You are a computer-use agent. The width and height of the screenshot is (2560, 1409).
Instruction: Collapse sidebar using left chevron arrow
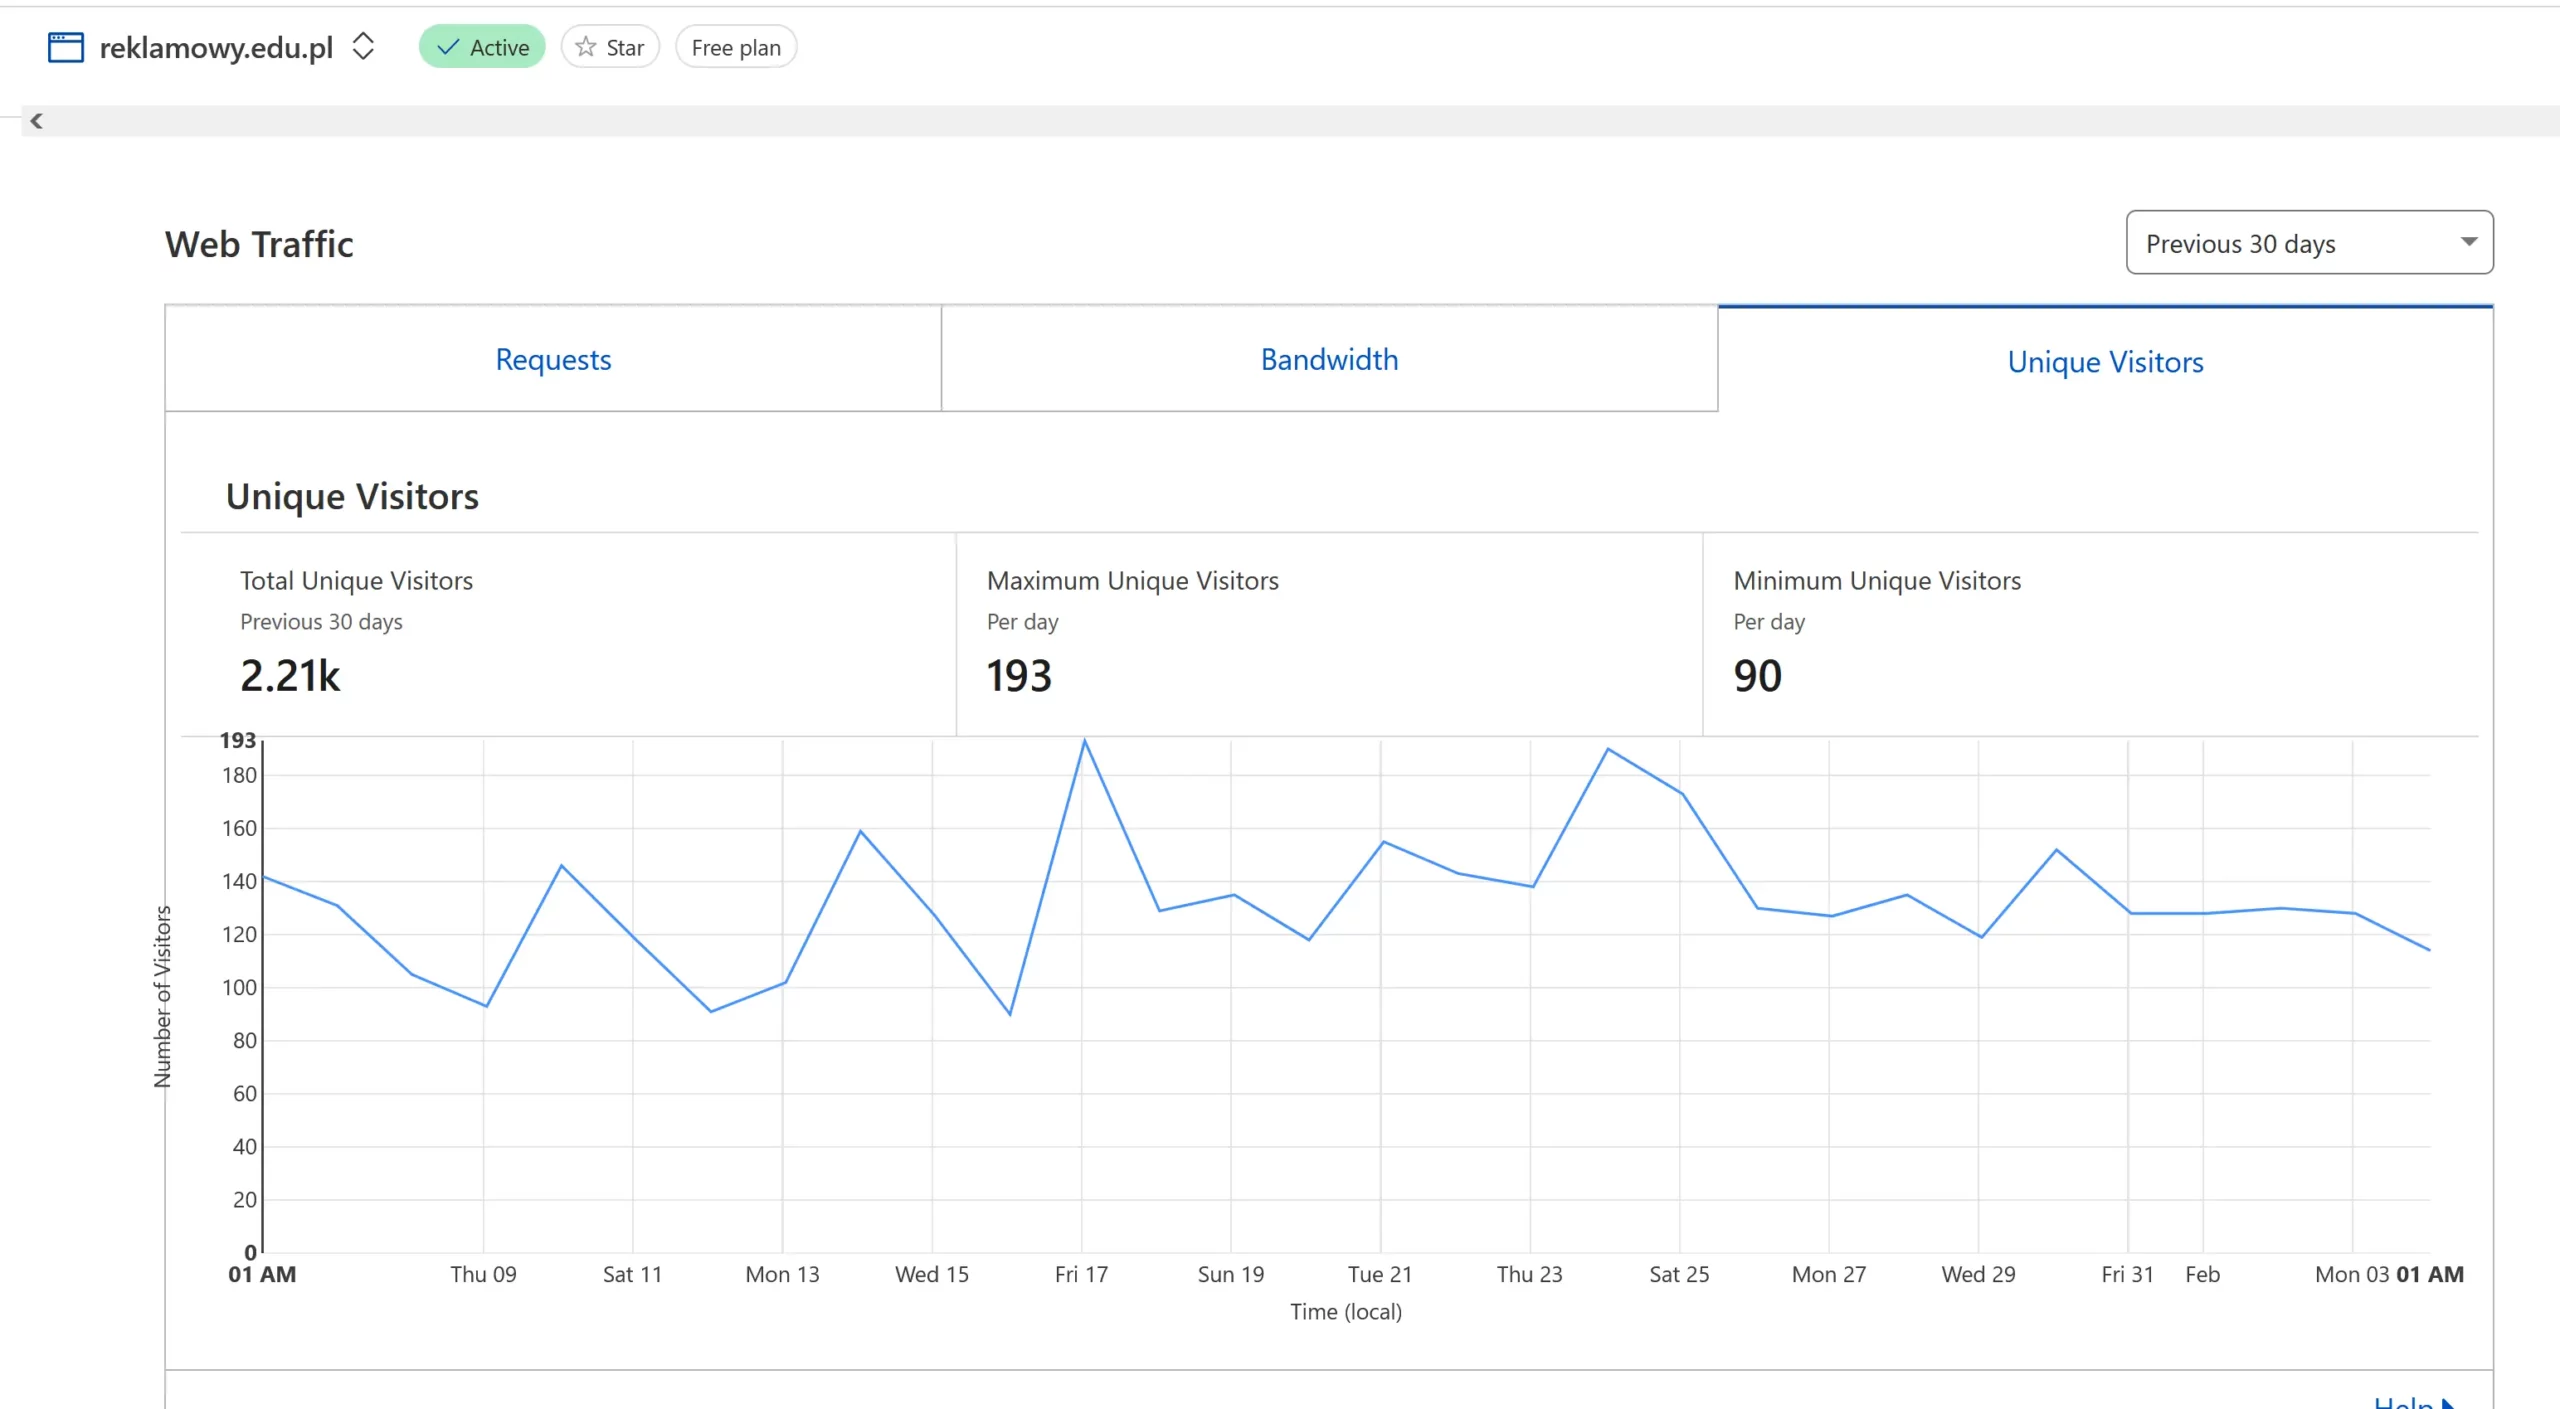pyautogui.click(x=36, y=121)
